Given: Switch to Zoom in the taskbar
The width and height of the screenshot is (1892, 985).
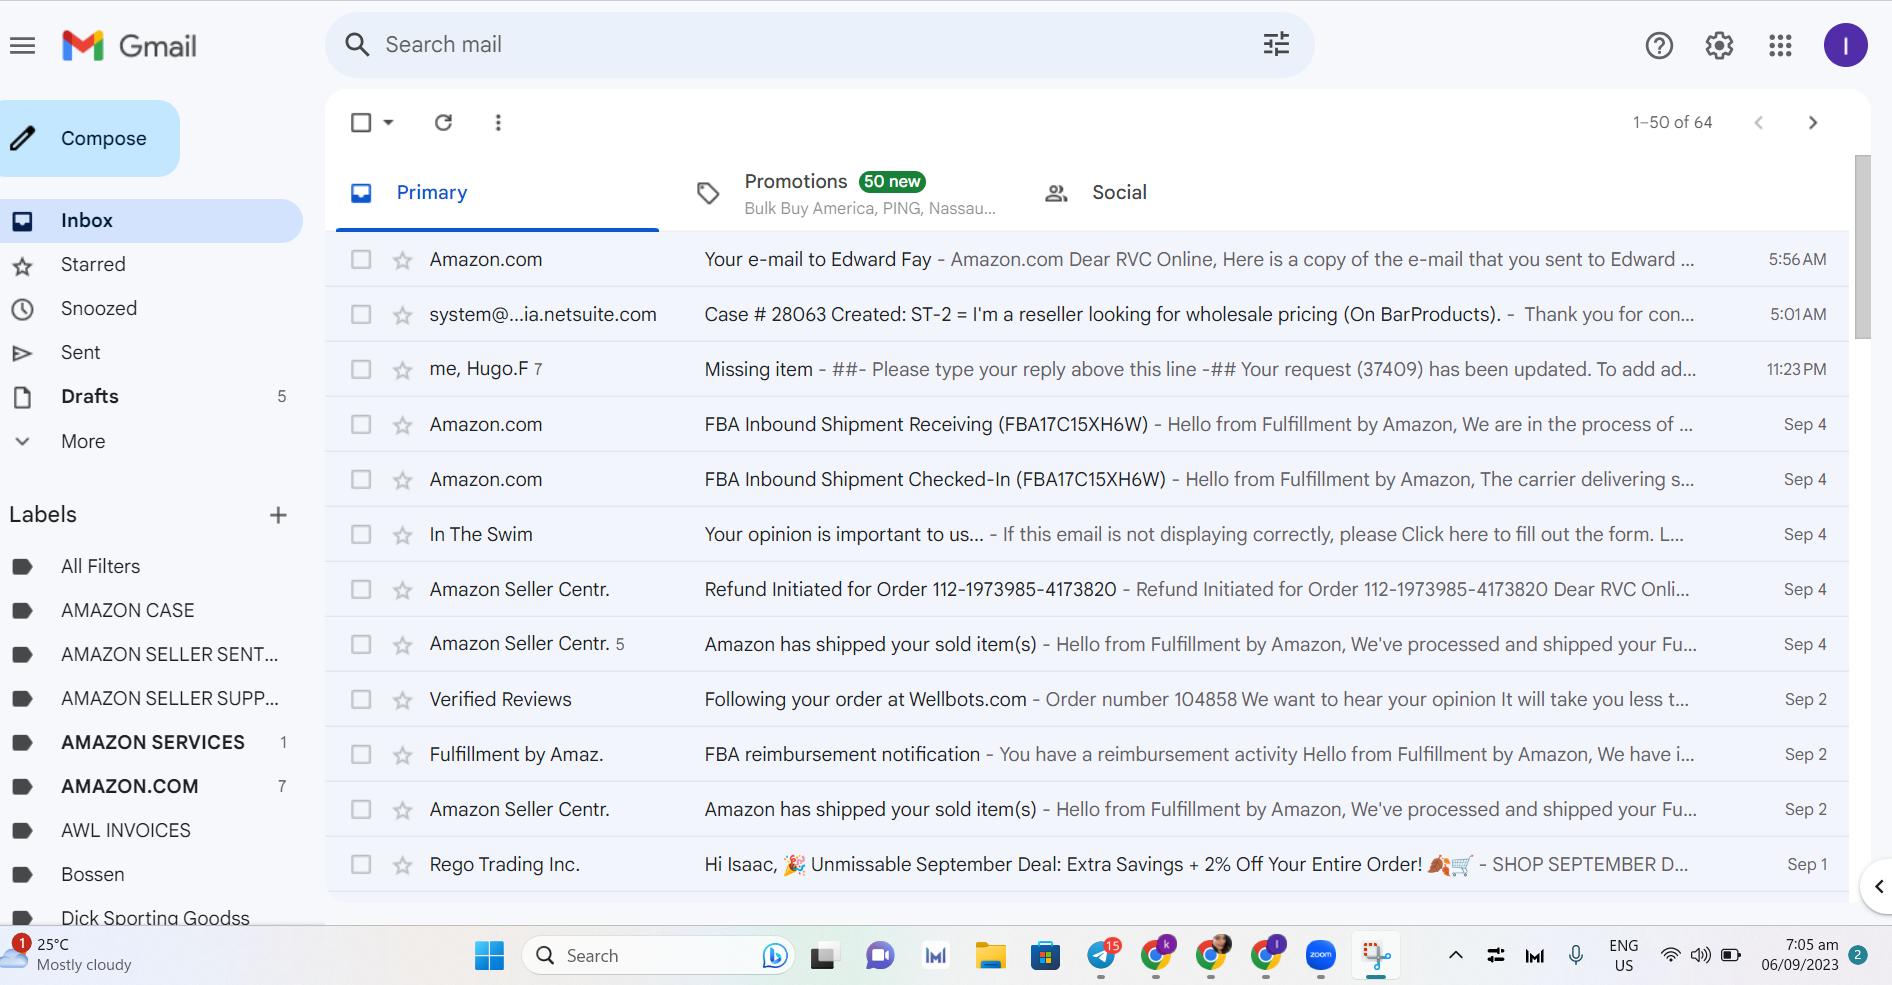Looking at the screenshot, I should (x=1321, y=956).
